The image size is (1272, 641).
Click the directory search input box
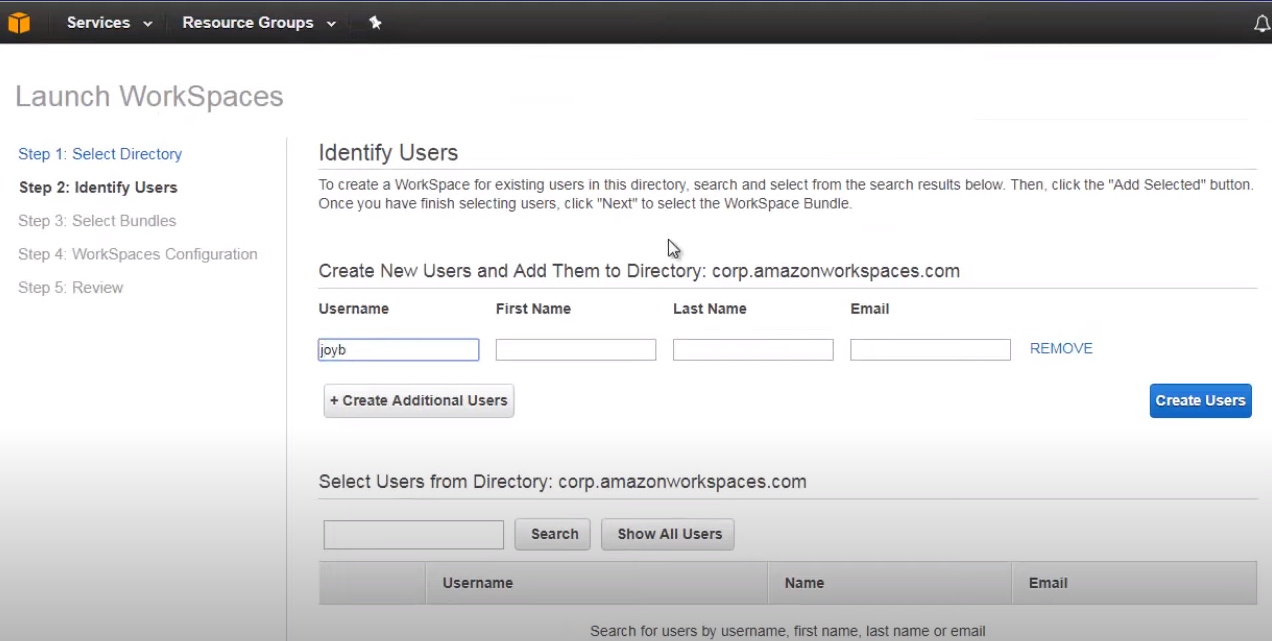pyautogui.click(x=413, y=534)
